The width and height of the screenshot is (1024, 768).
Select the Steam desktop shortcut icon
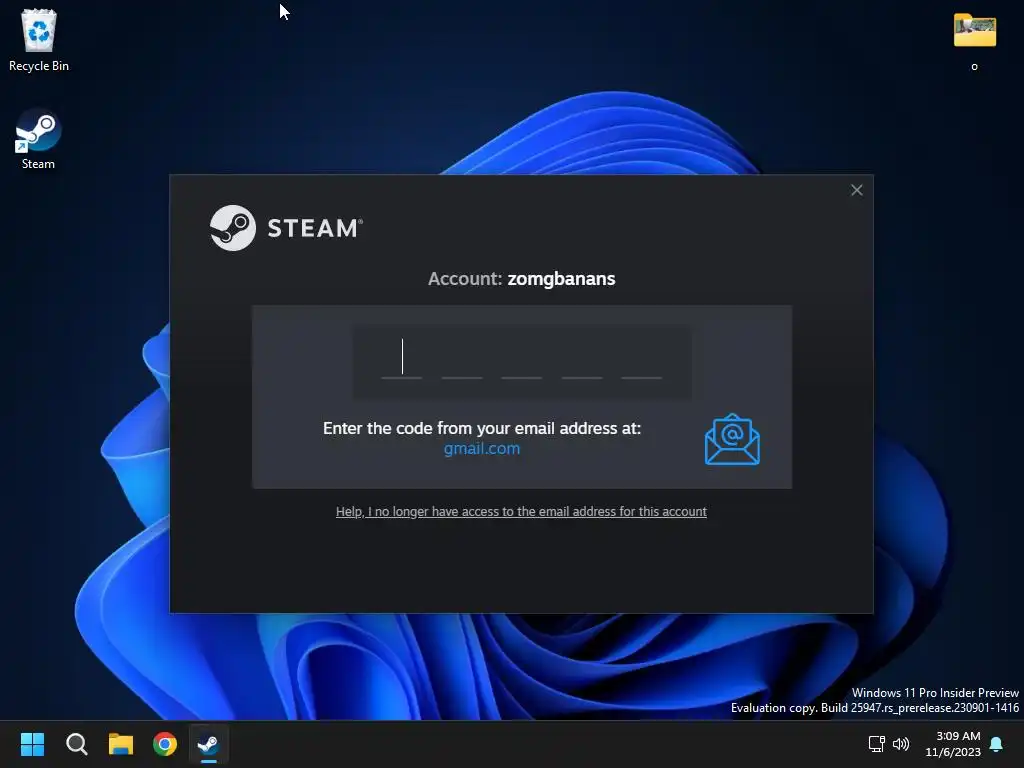point(38,140)
